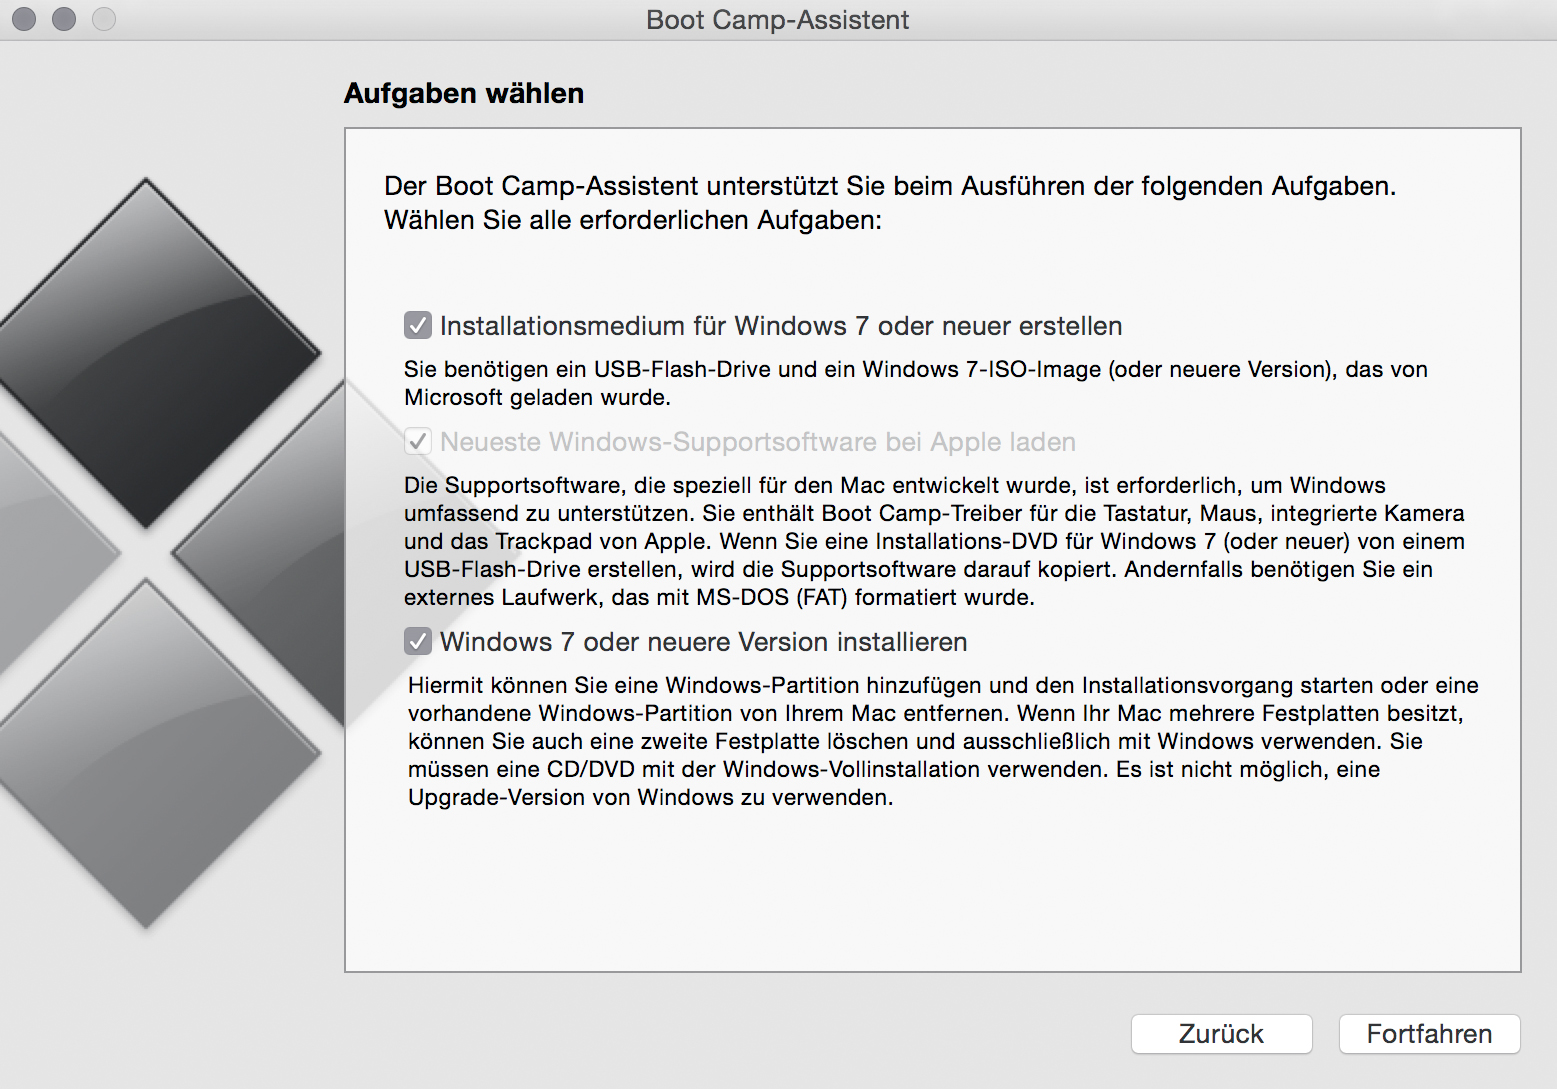Click the Zurück button
This screenshot has width=1557, height=1089.
coord(1221,1034)
